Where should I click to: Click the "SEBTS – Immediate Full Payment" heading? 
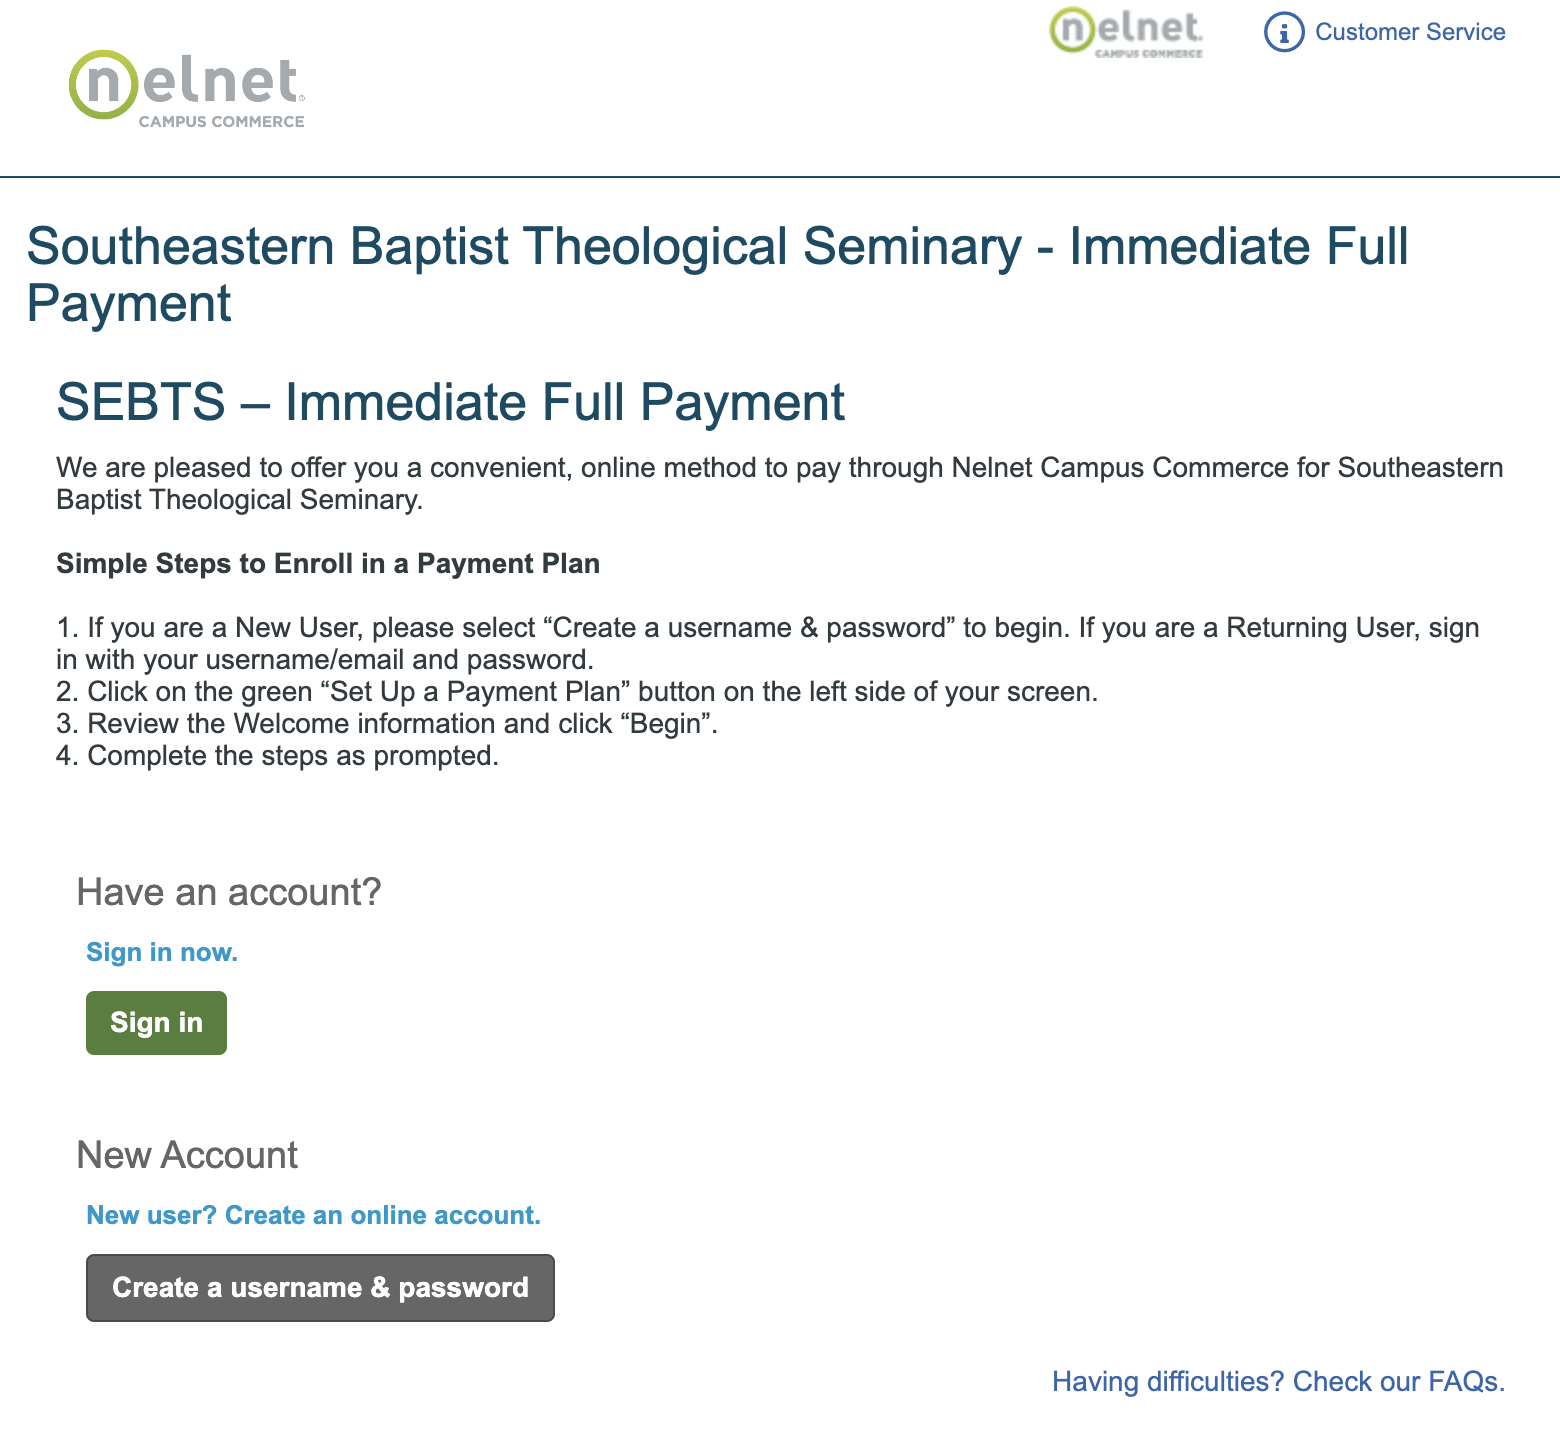point(450,402)
